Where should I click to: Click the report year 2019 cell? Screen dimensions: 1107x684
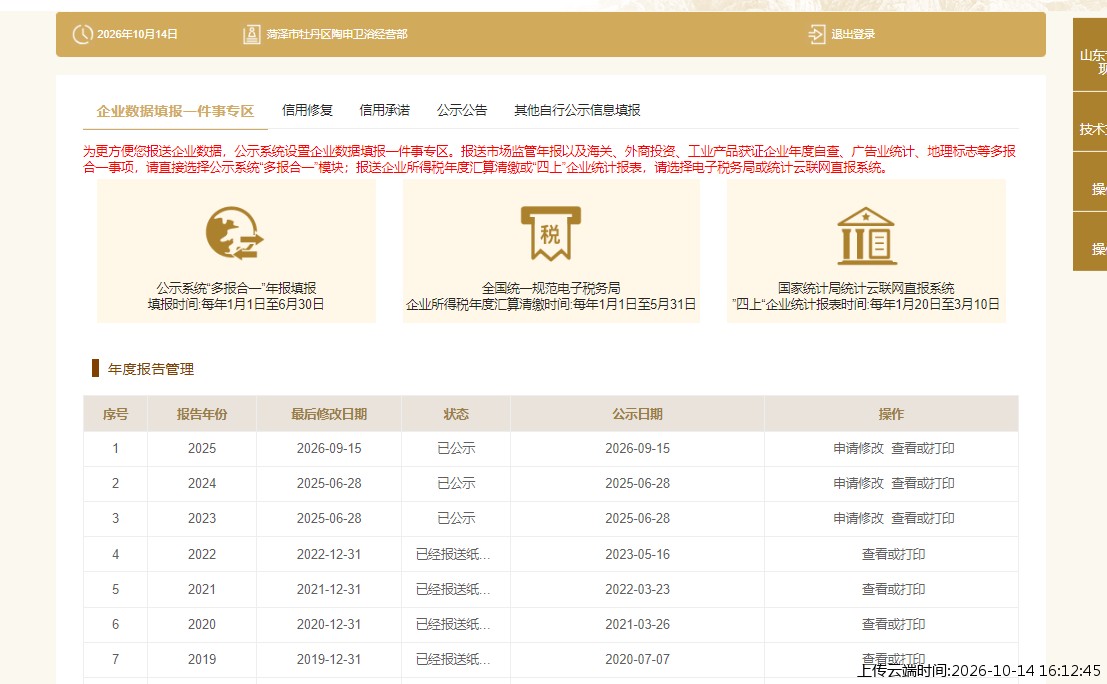pyautogui.click(x=202, y=659)
